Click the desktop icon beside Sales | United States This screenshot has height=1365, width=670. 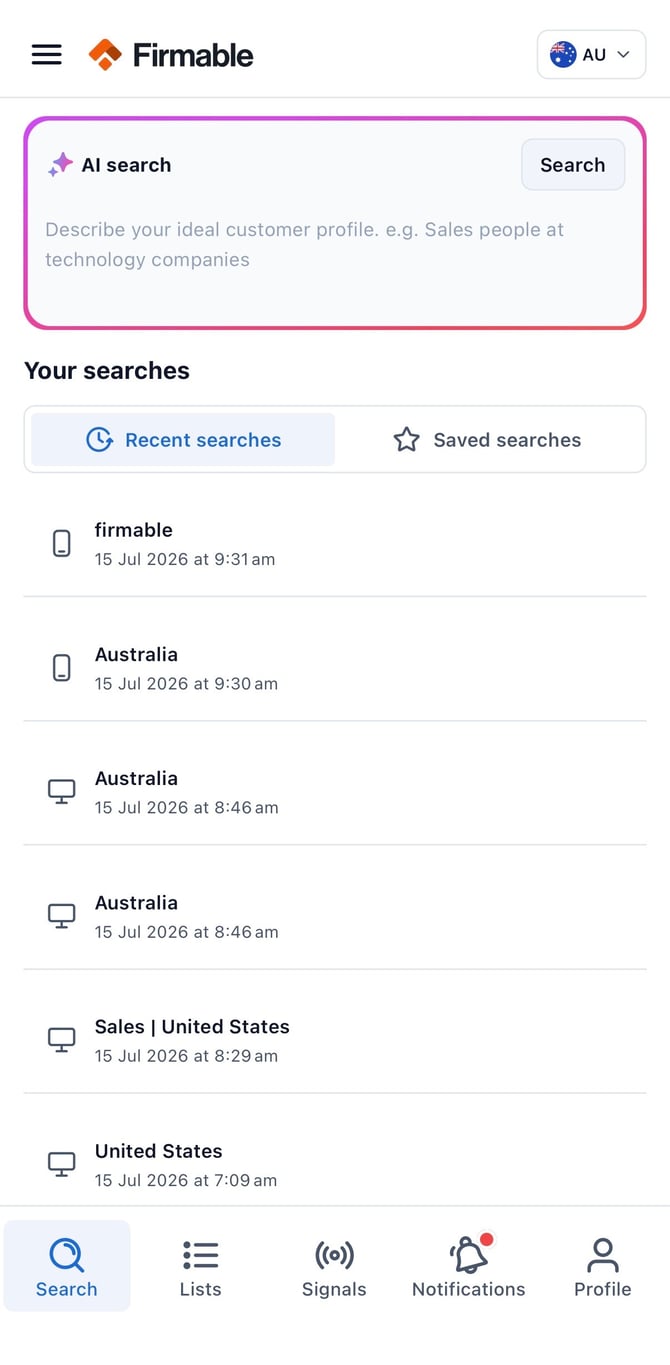point(62,1040)
